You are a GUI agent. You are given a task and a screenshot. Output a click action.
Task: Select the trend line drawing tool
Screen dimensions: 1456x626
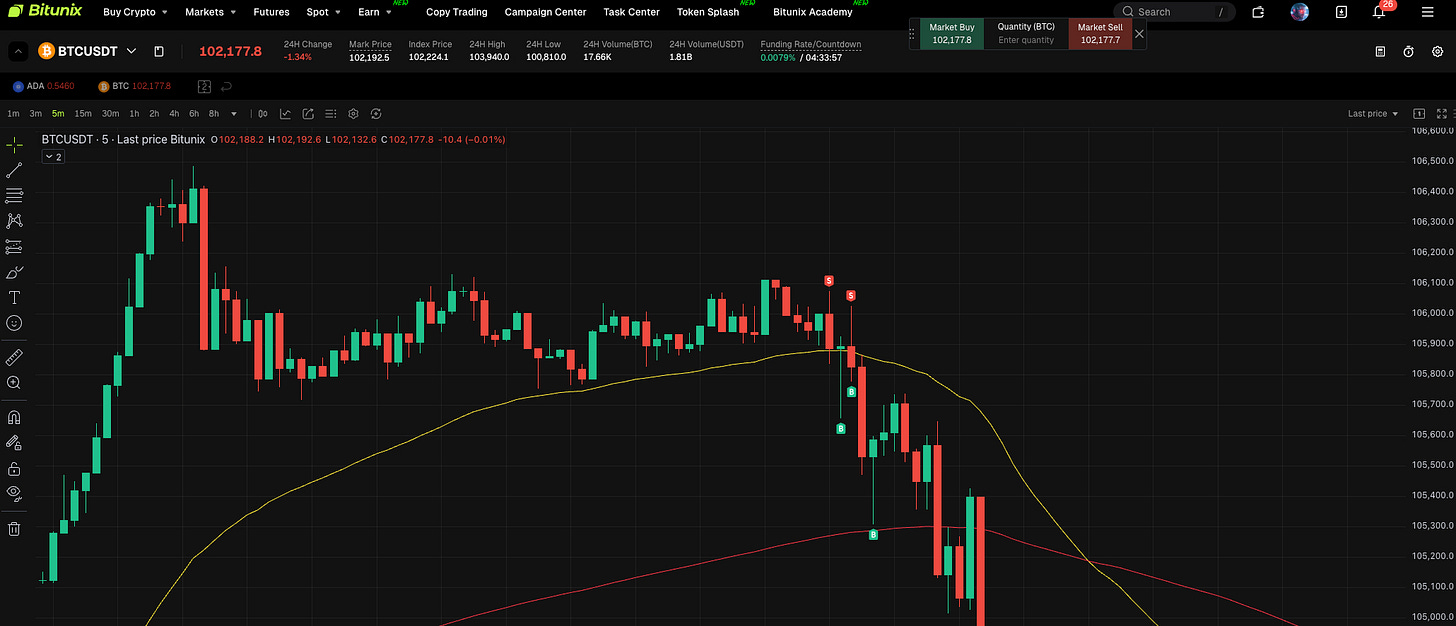pos(14,170)
